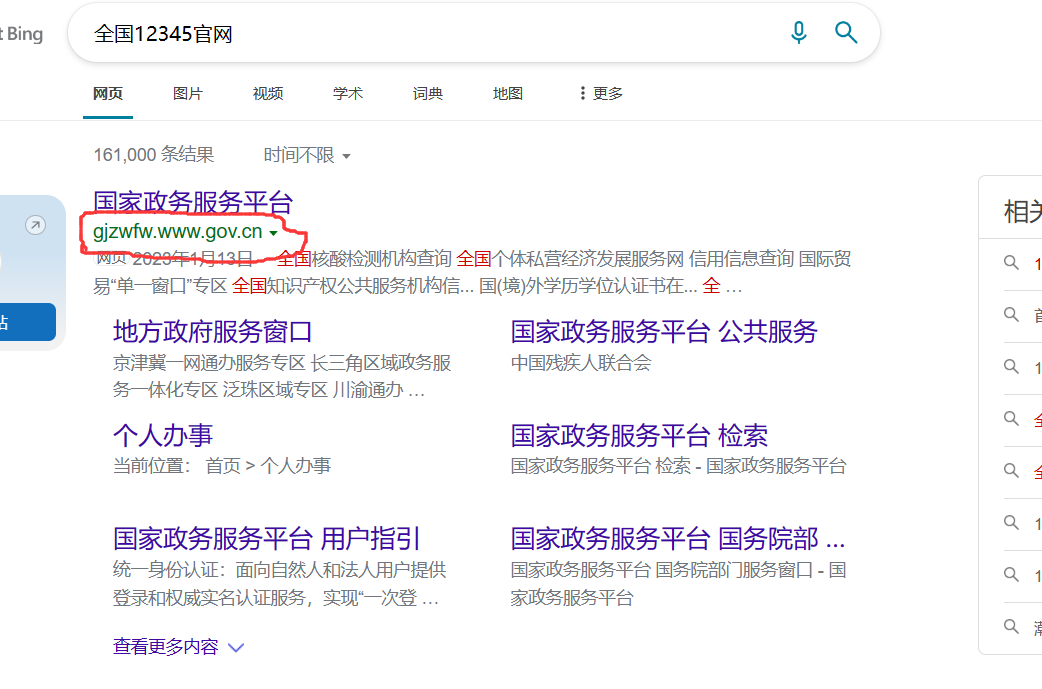This screenshot has height=689, width=1042.
Task: Click the magnifier search button icon
Action: tap(846, 32)
